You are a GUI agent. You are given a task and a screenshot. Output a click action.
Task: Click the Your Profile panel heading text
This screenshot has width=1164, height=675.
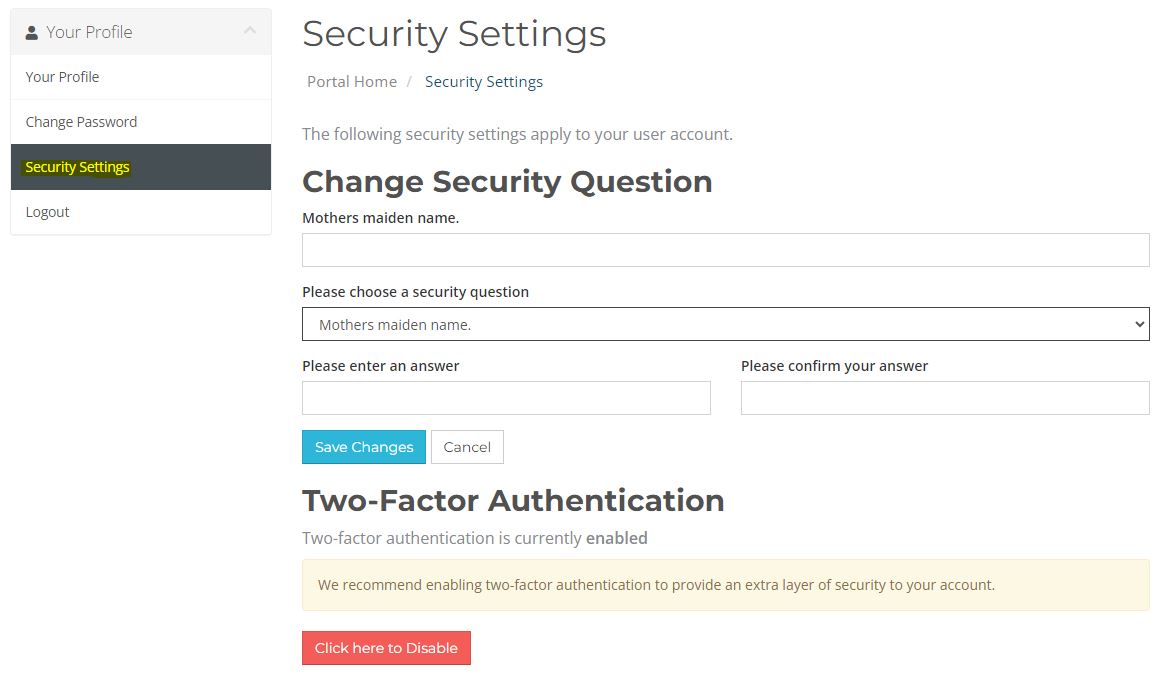[89, 32]
